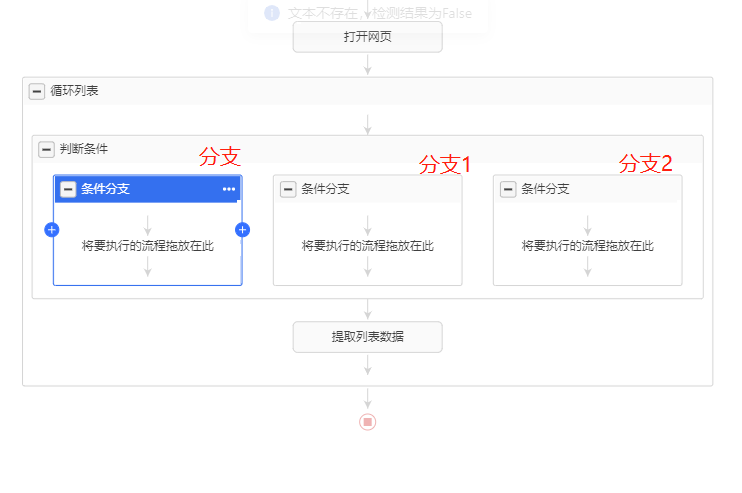This screenshot has height=493, width=742.
Task: Click the drop placeholder text in the selected branch
Action: 148,246
